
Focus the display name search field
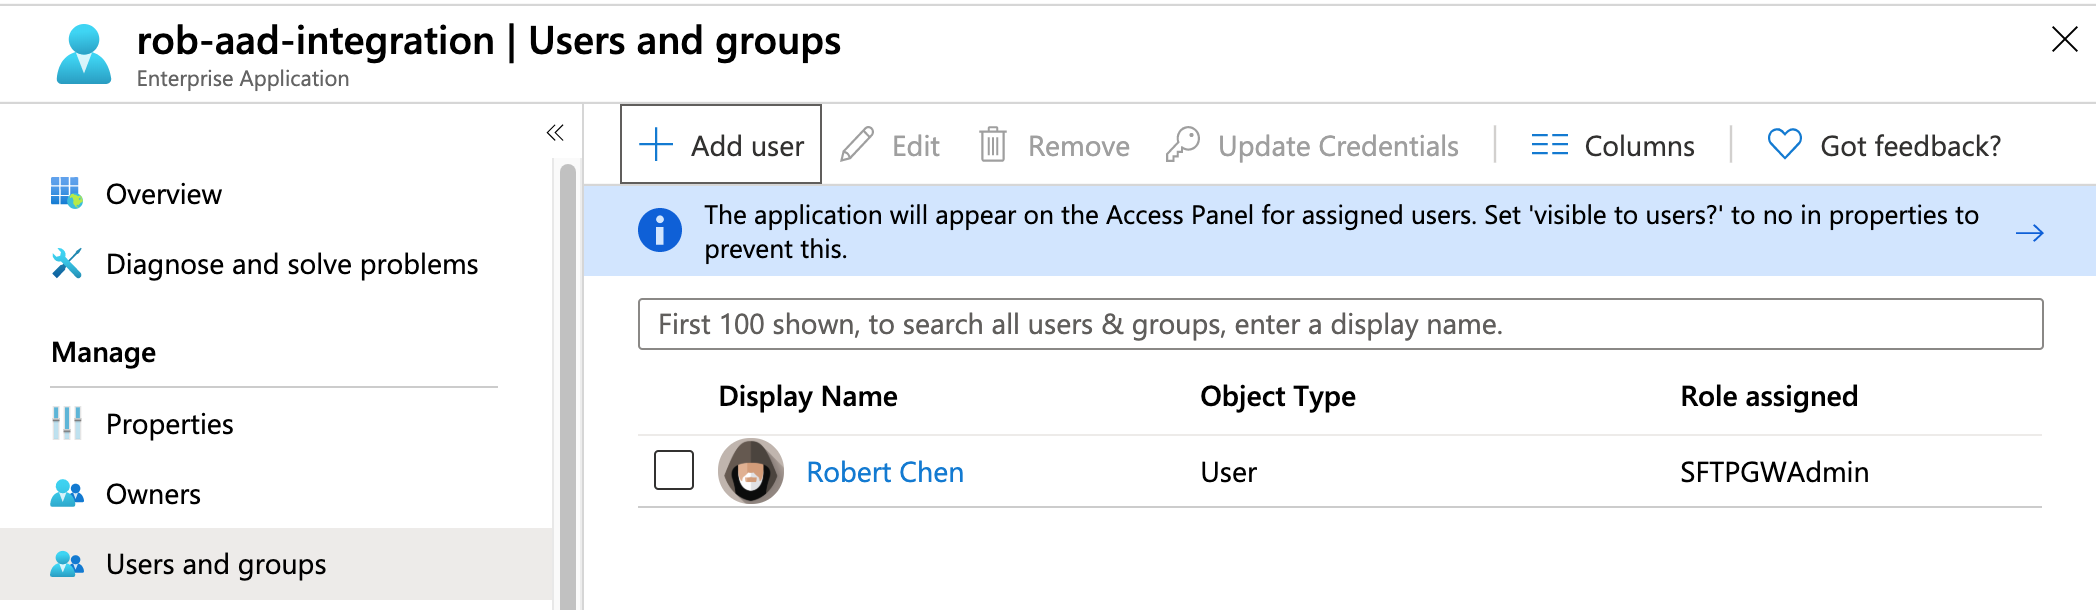coord(1340,324)
